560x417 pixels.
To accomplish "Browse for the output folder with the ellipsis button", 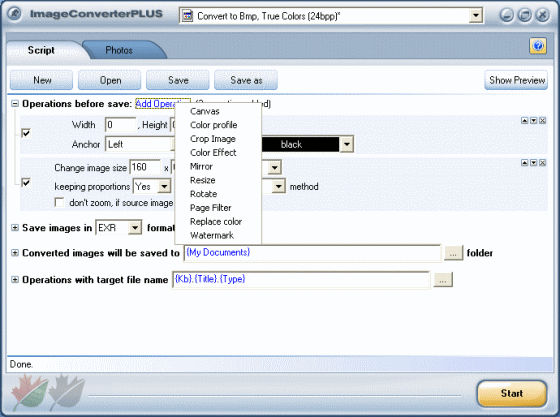I will pyautogui.click(x=453, y=253).
